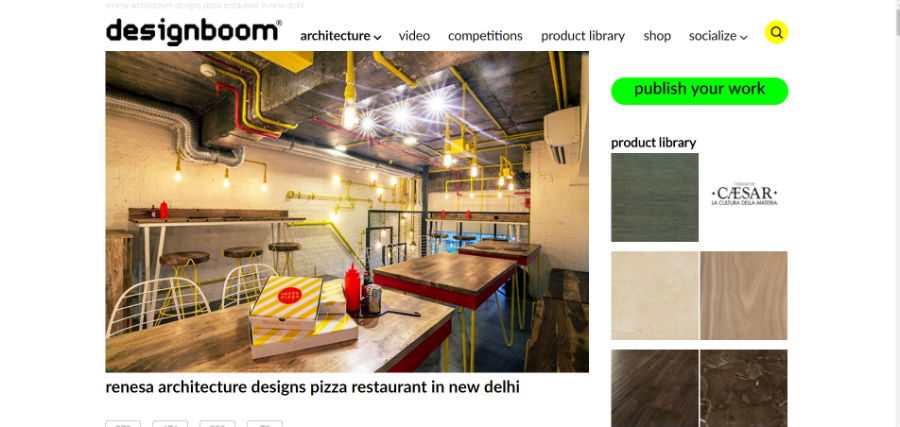This screenshot has height=427, width=900.
Task: Select the green stone material swatch
Action: [x=654, y=197]
